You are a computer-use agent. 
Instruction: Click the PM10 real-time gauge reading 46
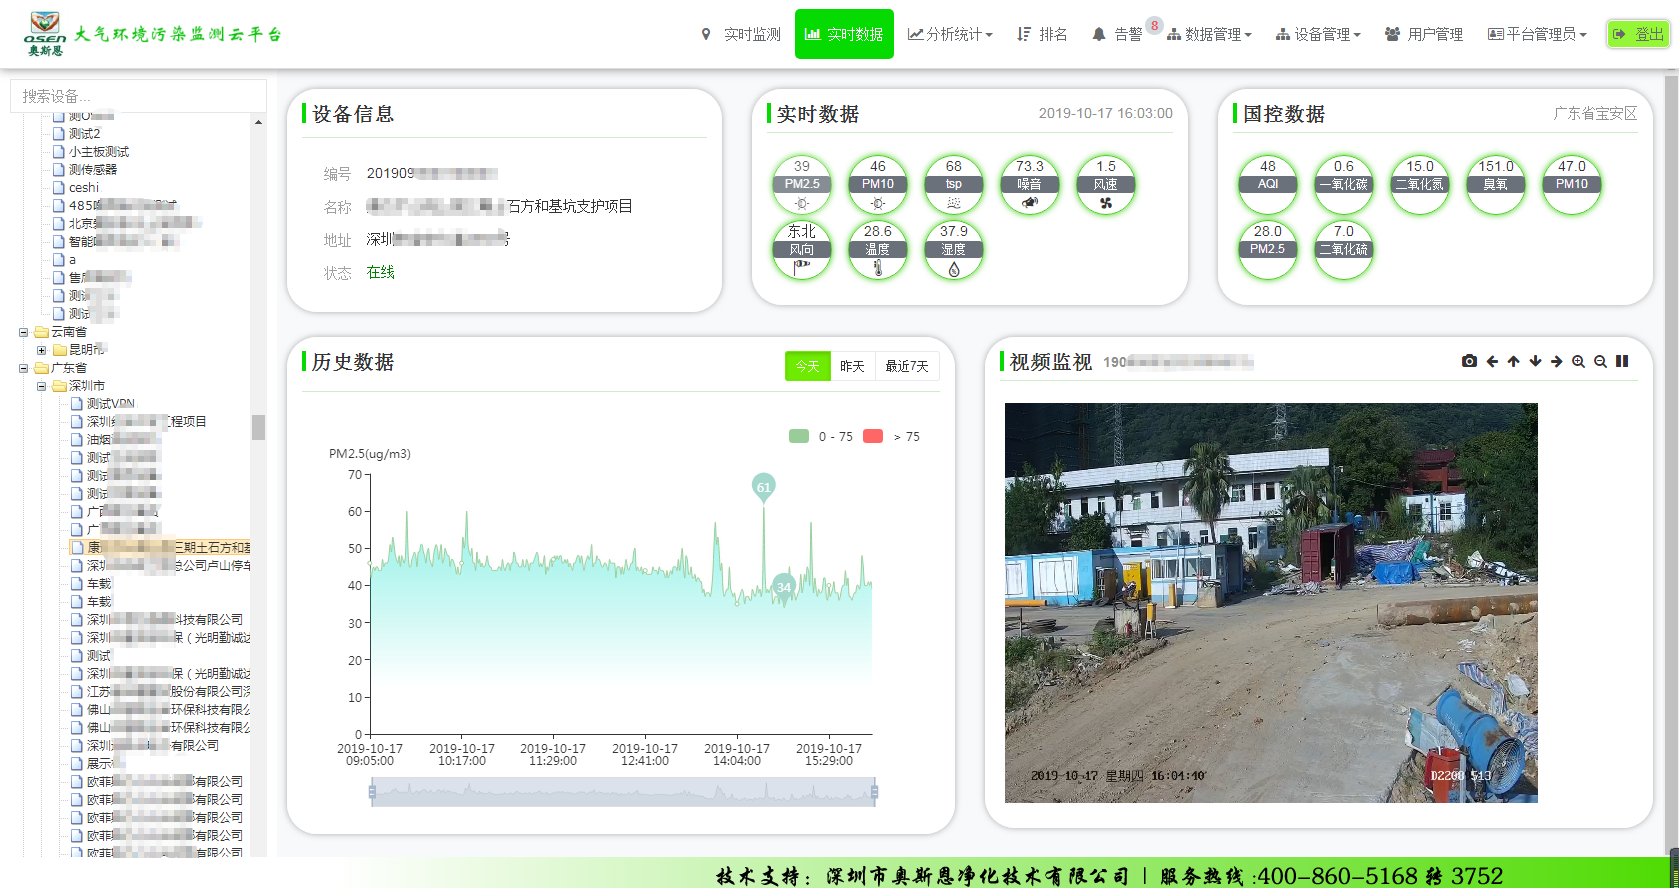(878, 184)
